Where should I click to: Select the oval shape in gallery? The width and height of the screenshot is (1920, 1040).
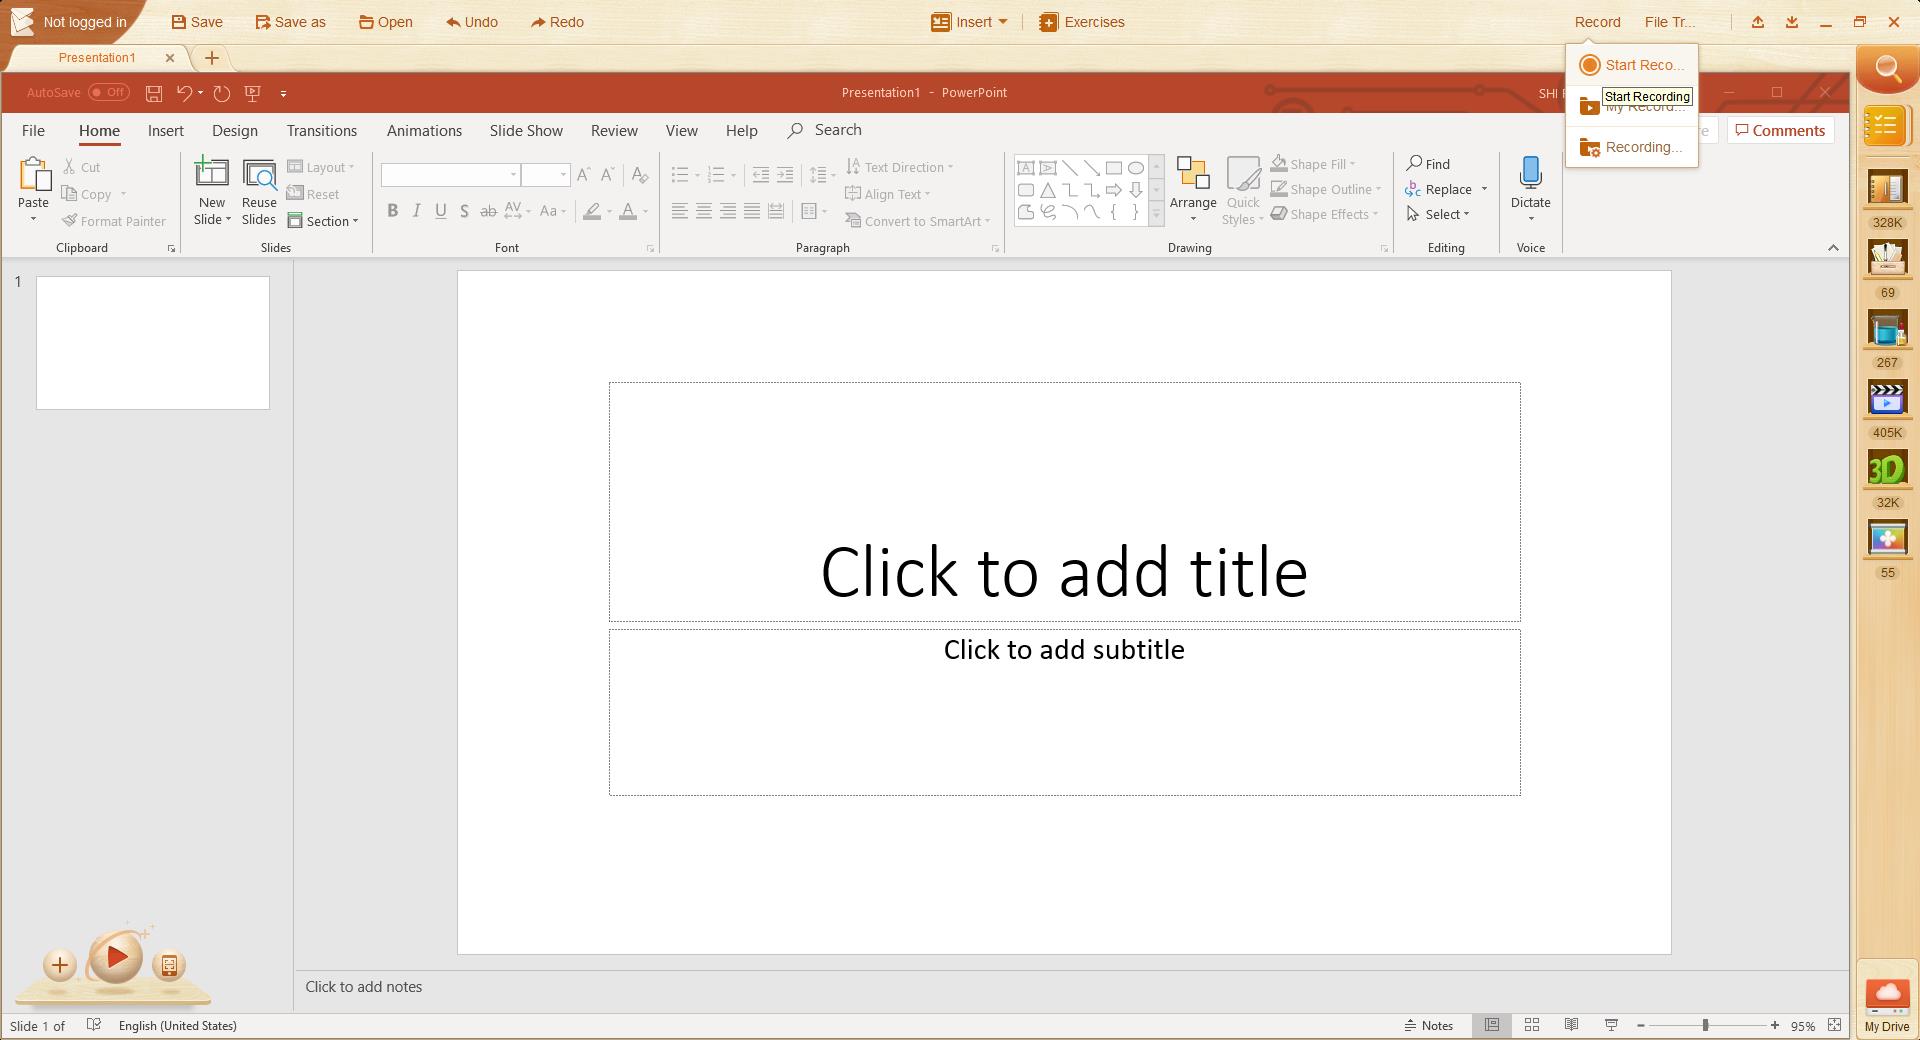pyautogui.click(x=1136, y=168)
